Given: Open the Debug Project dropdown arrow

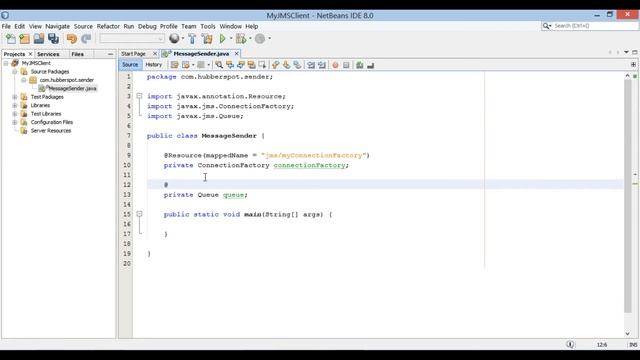Looking at the screenshot, I should [x=250, y=38].
